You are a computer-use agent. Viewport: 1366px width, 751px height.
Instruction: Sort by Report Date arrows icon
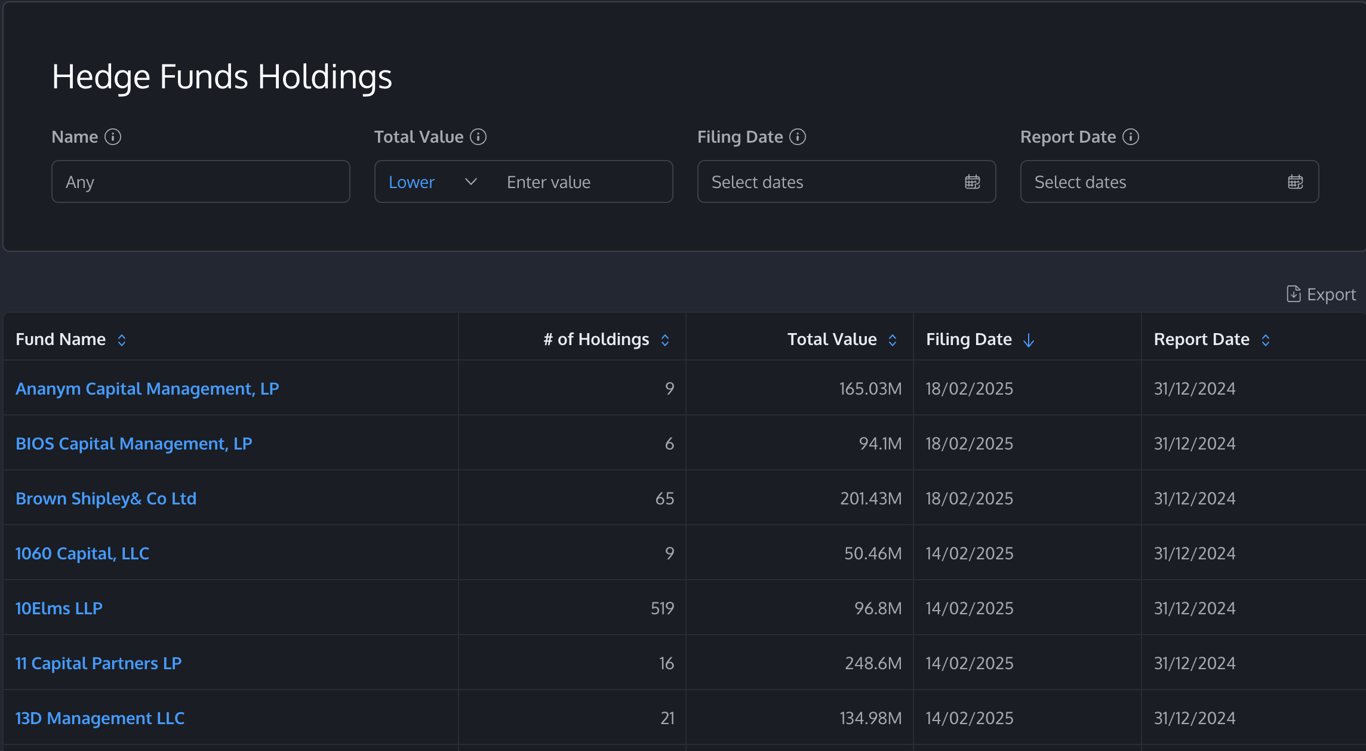pos(1265,340)
